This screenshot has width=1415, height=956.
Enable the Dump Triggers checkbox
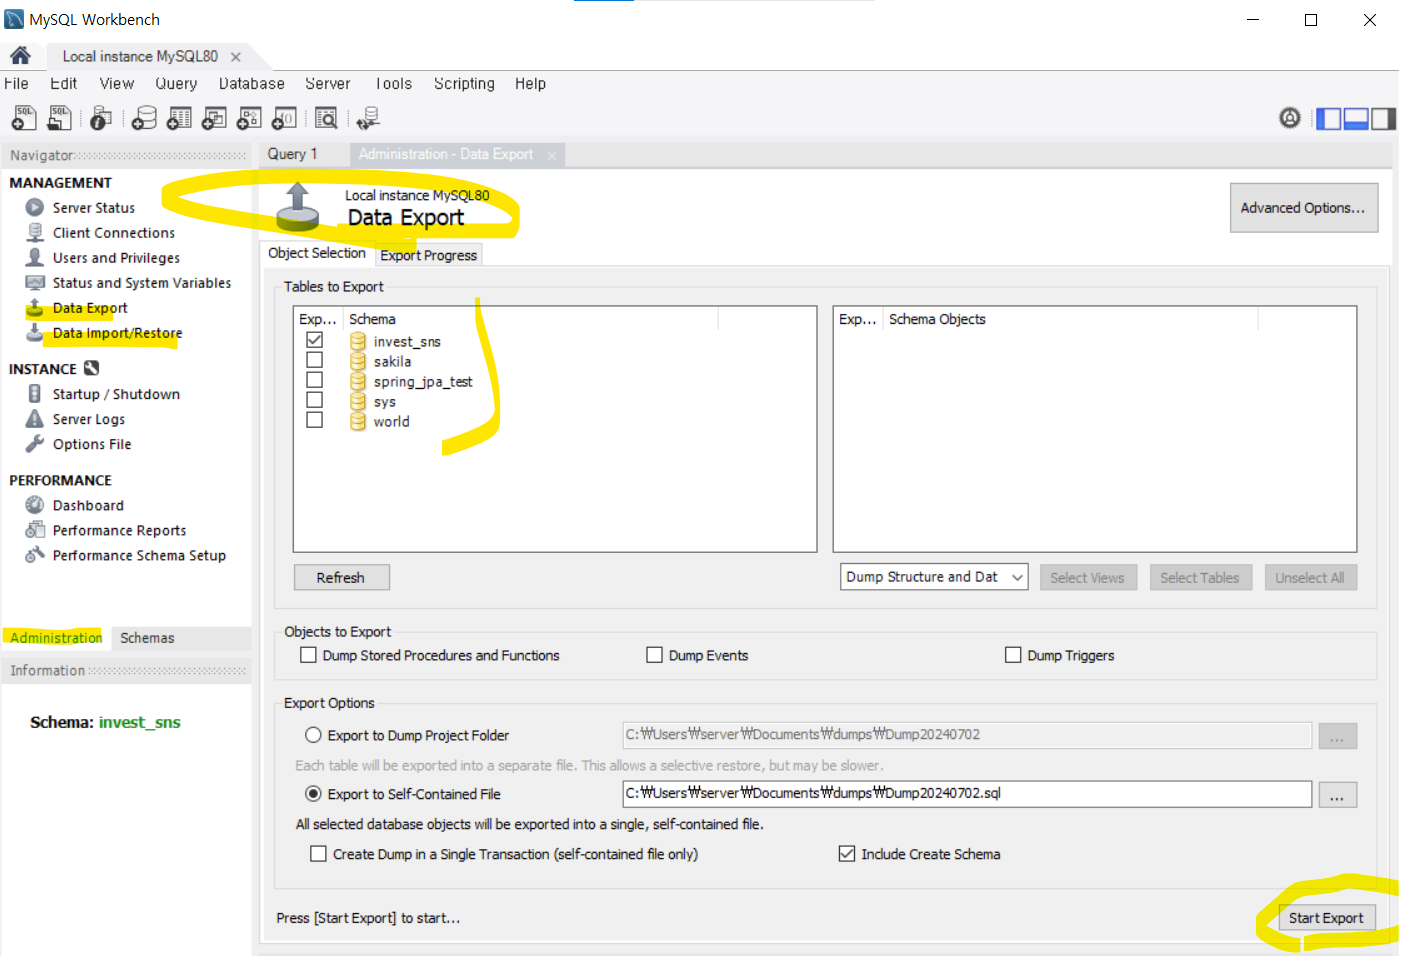coord(1013,655)
